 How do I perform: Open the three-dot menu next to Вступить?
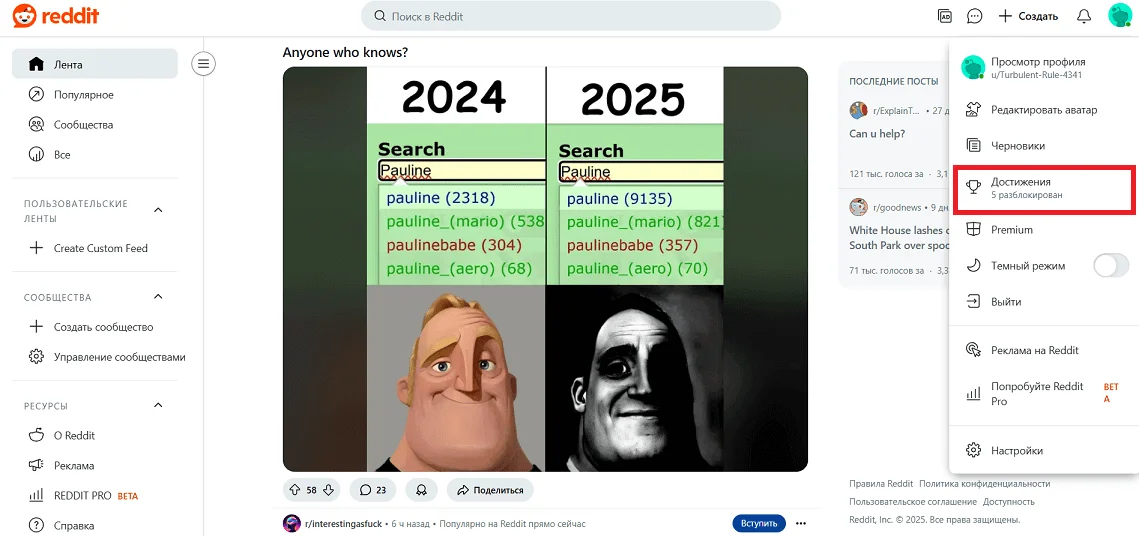[x=800, y=524]
